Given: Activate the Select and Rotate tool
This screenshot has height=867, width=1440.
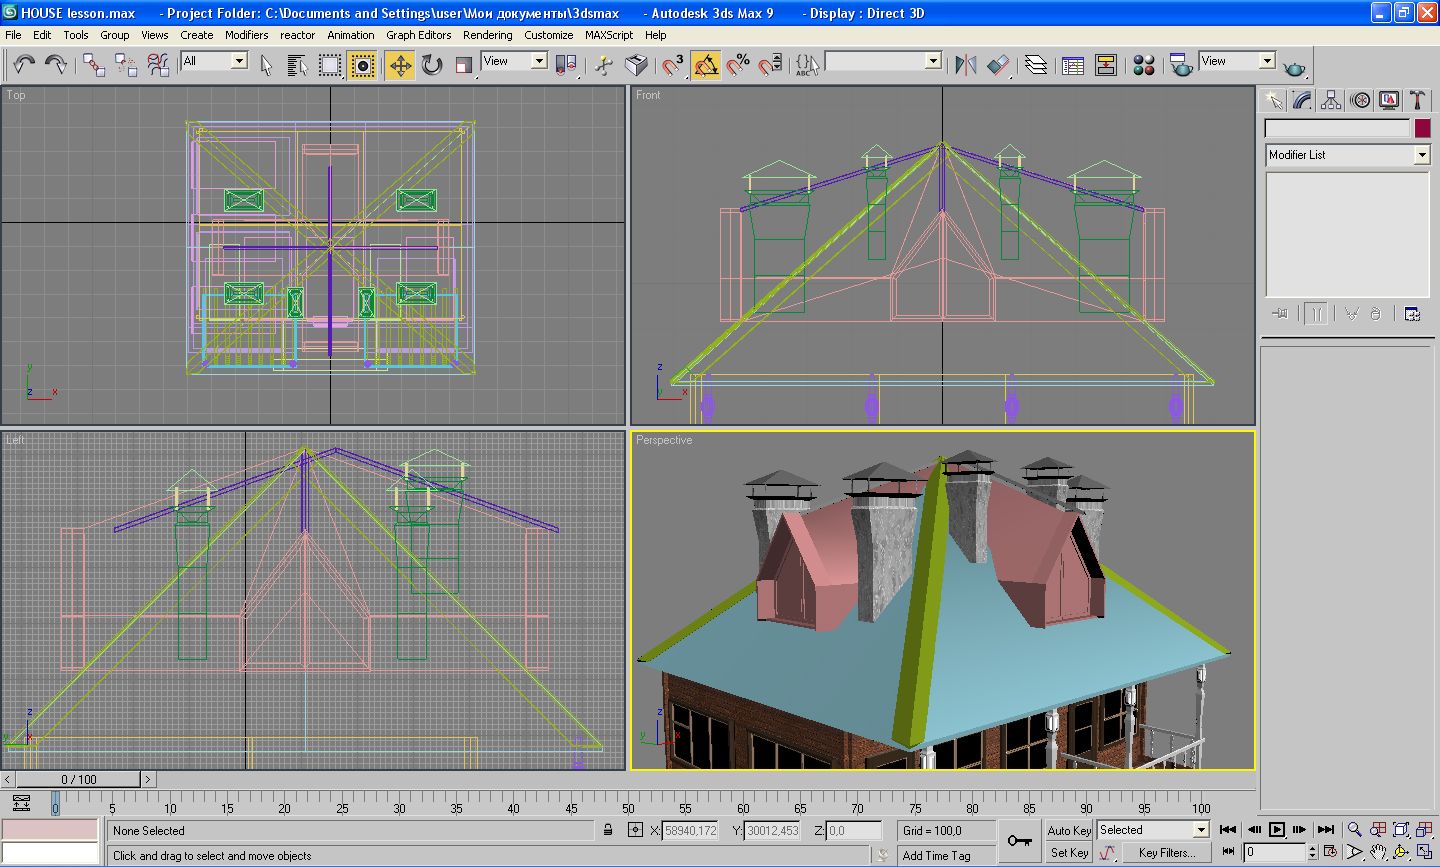Looking at the screenshot, I should [x=432, y=65].
